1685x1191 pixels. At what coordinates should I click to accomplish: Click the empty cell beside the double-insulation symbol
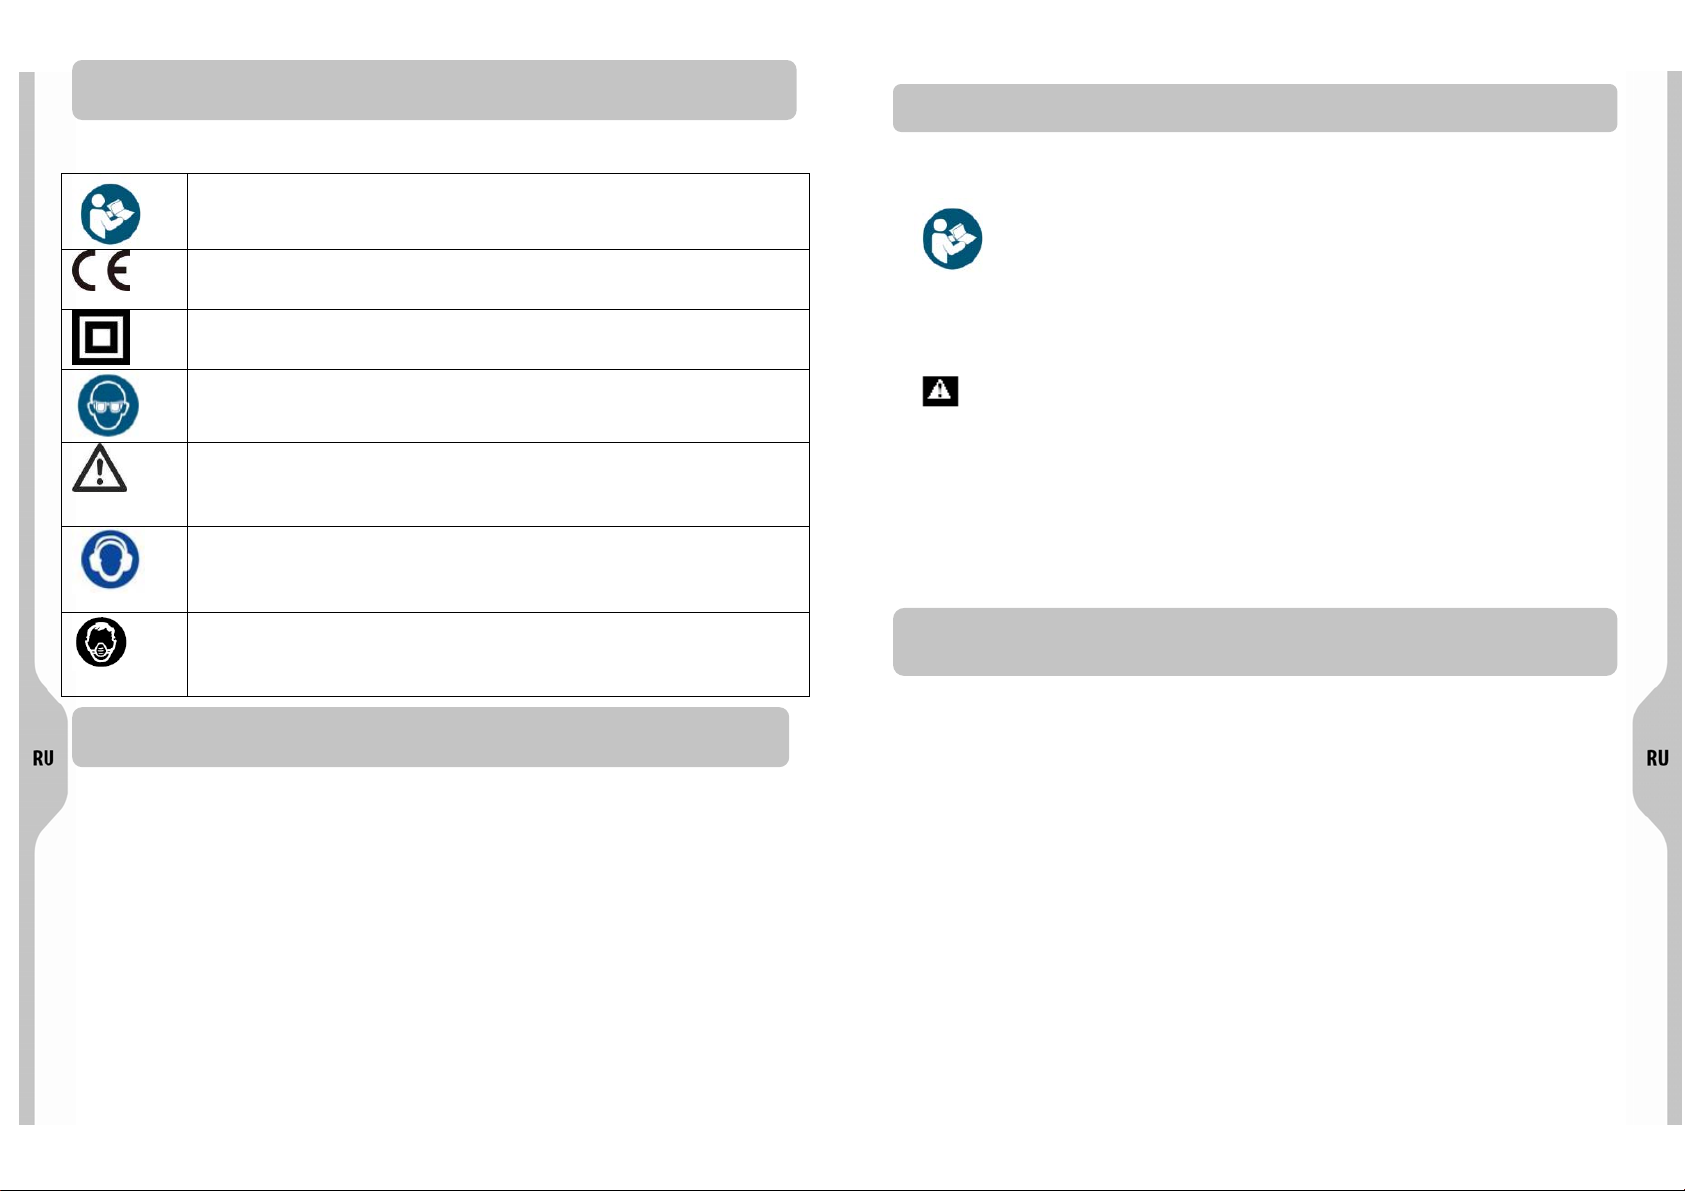498,340
